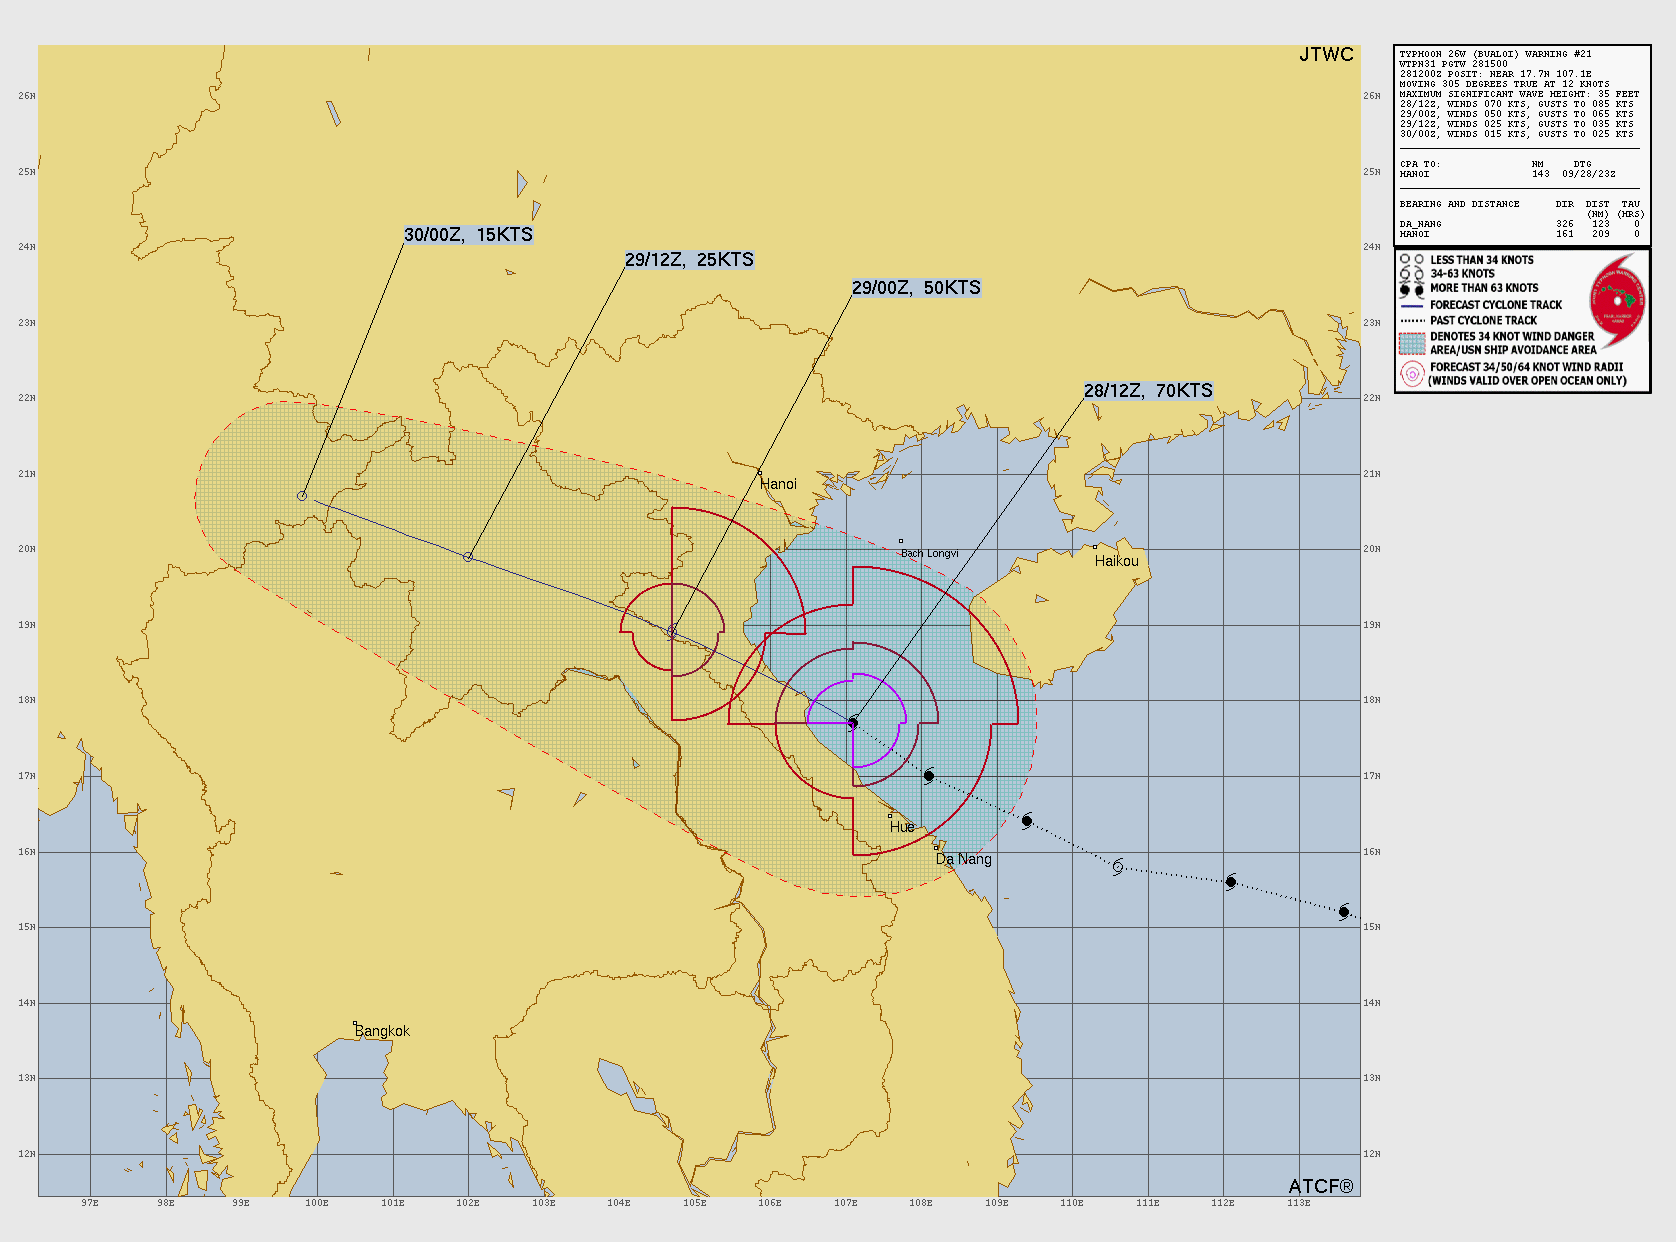This screenshot has height=1242, width=1676.
Task: Select the 30/00Z forecast position circle
Action: tap(302, 496)
